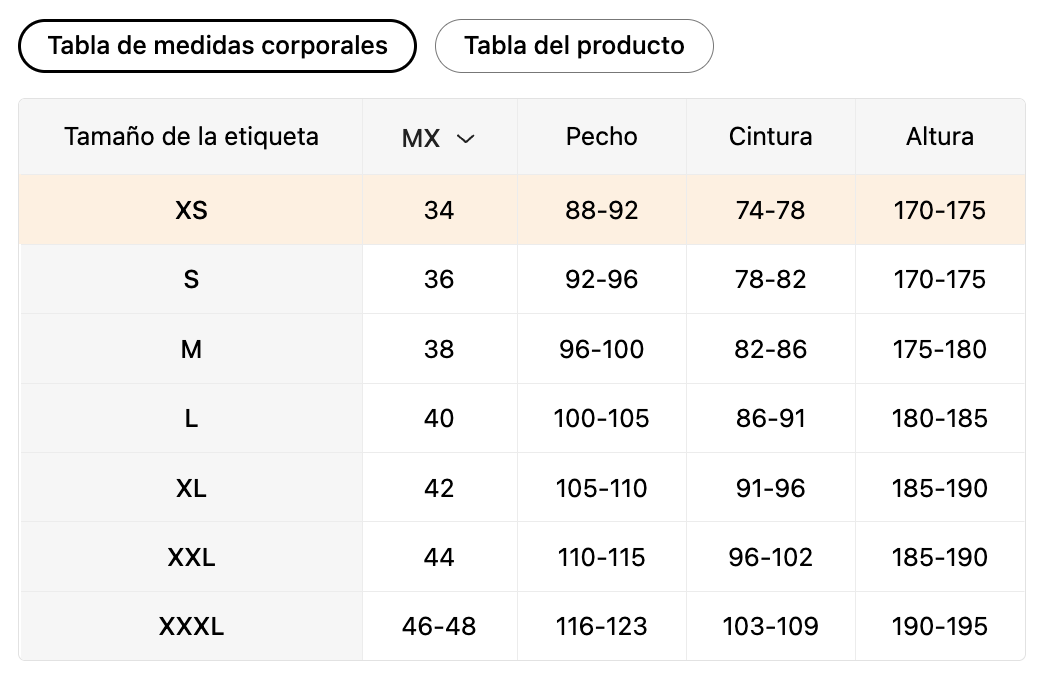Click the 190-195 height cell
Screen dimensions: 1052x674
pyautogui.click(x=940, y=626)
